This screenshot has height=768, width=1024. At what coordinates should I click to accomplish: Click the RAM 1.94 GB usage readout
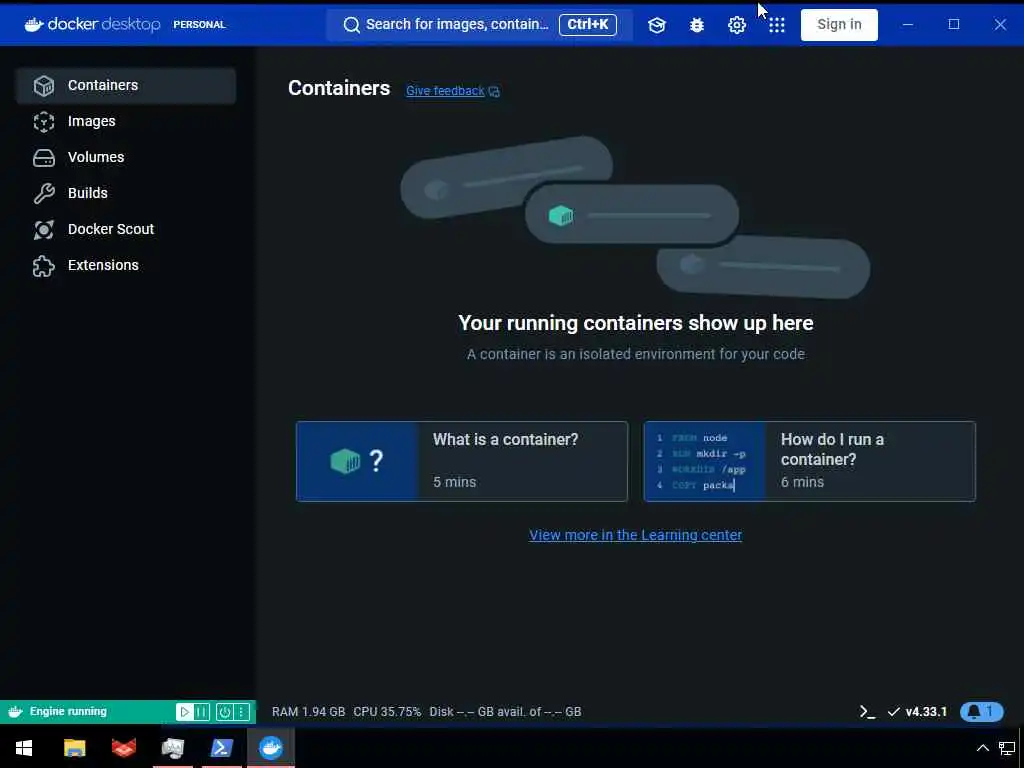coord(308,712)
